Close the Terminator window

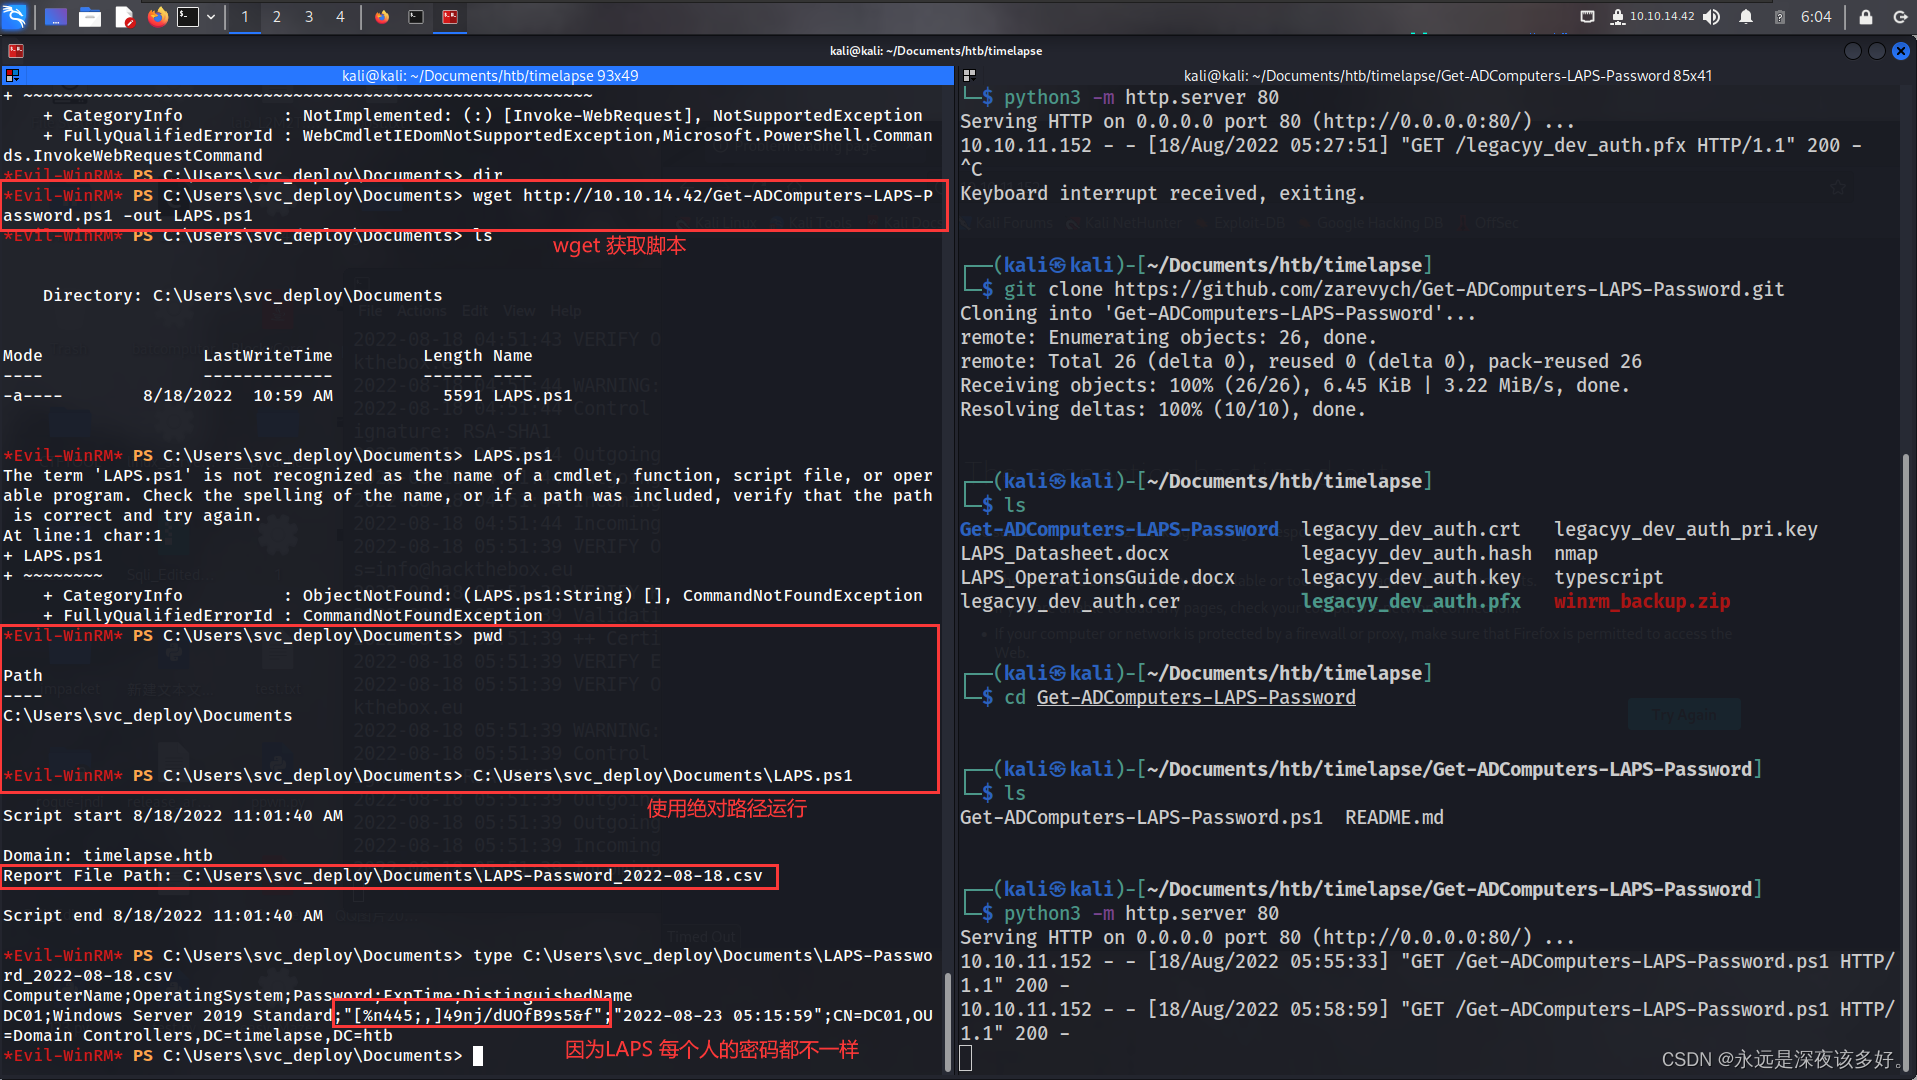1901,51
